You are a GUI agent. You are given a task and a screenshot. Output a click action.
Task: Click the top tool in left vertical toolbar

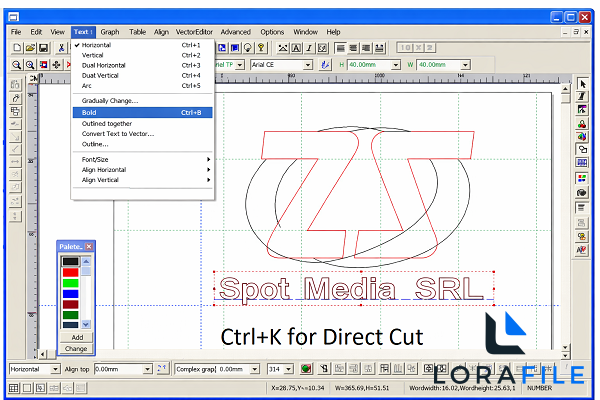(x=15, y=85)
